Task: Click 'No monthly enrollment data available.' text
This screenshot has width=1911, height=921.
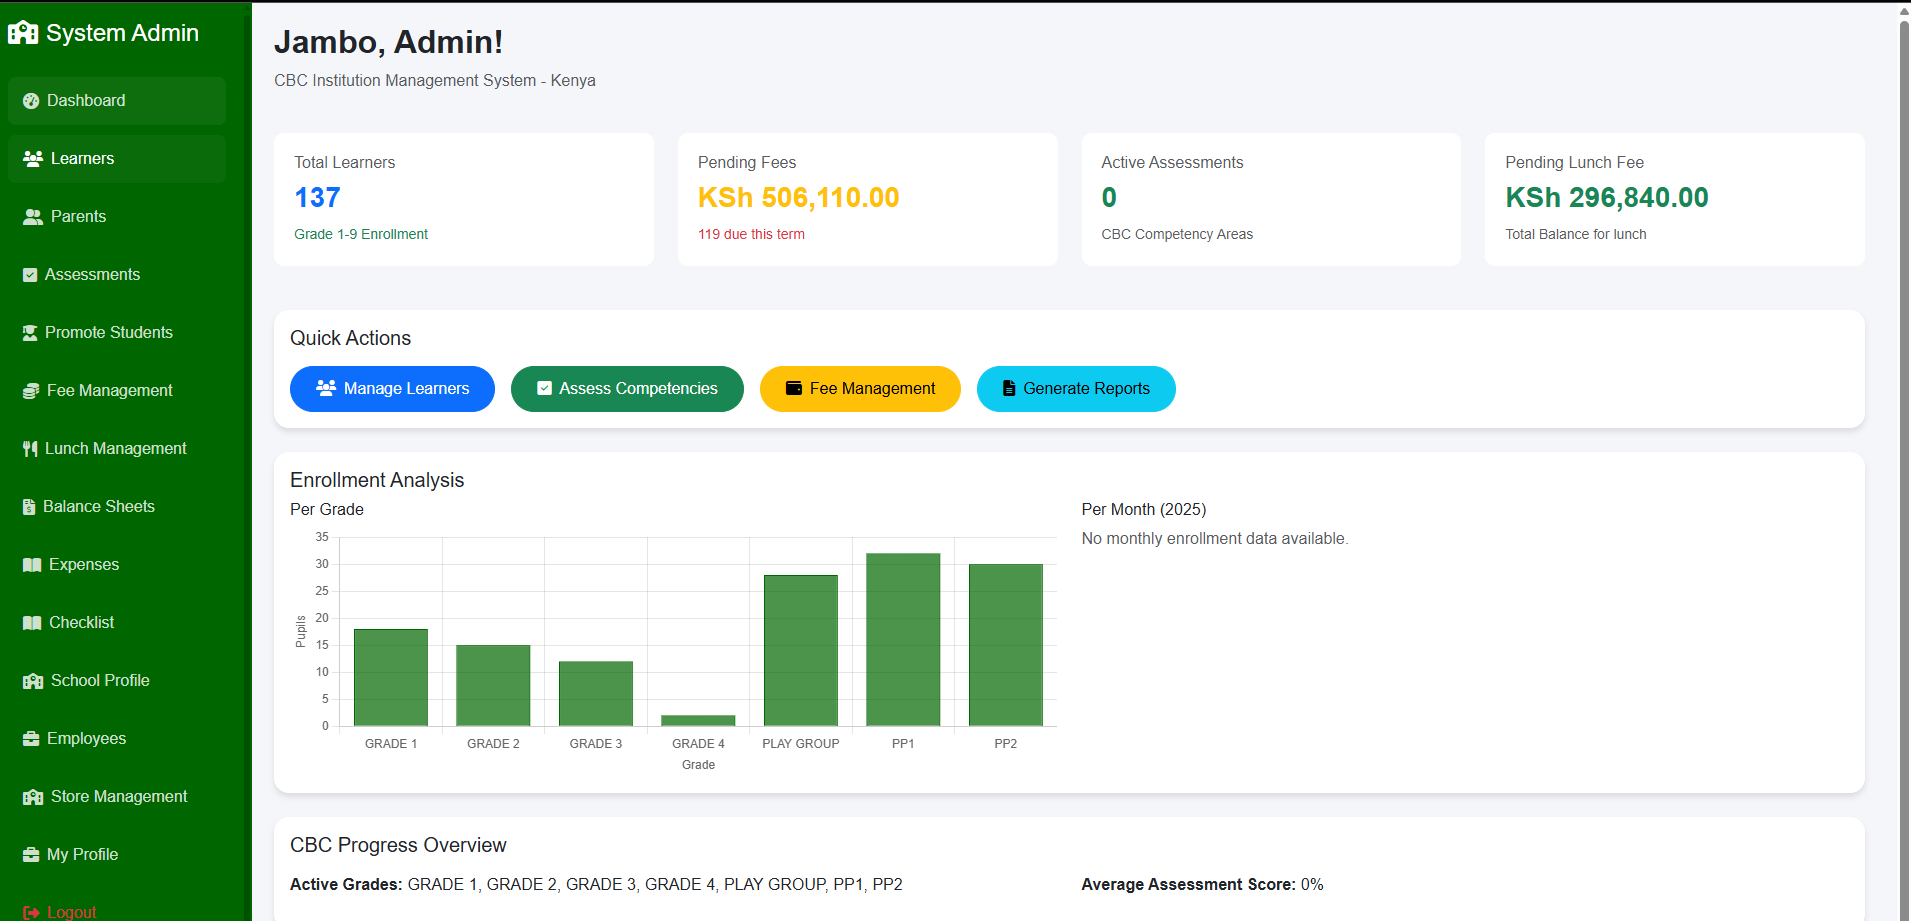Action: [x=1215, y=538]
